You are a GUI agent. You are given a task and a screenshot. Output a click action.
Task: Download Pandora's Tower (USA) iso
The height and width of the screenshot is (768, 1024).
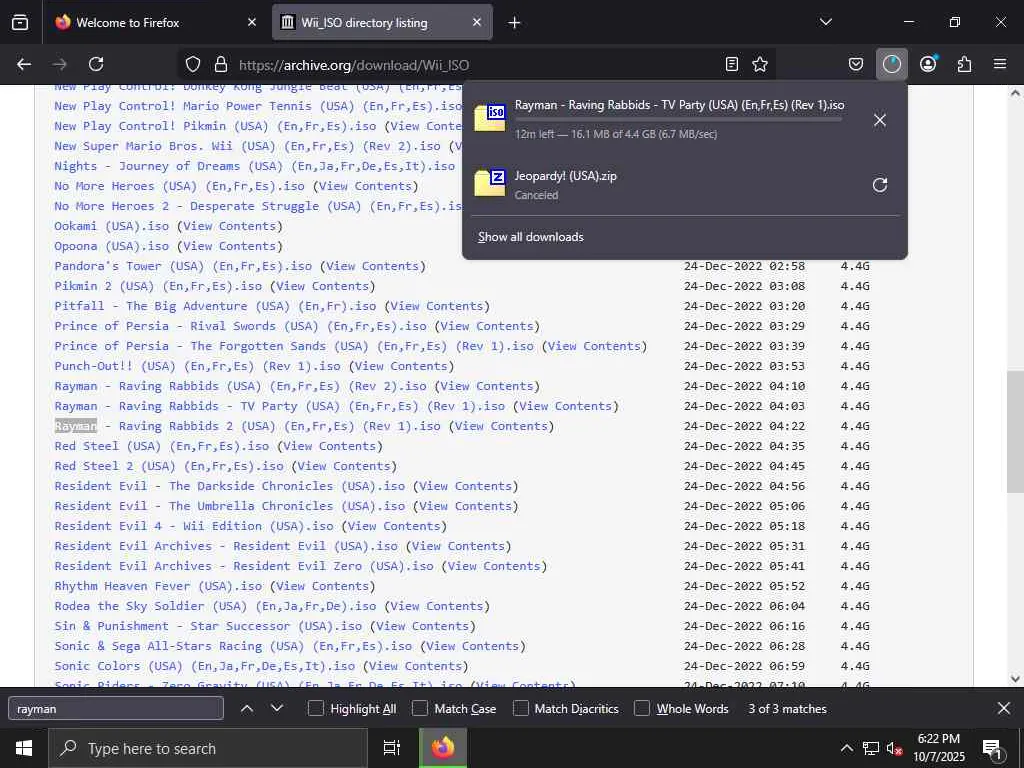183,266
